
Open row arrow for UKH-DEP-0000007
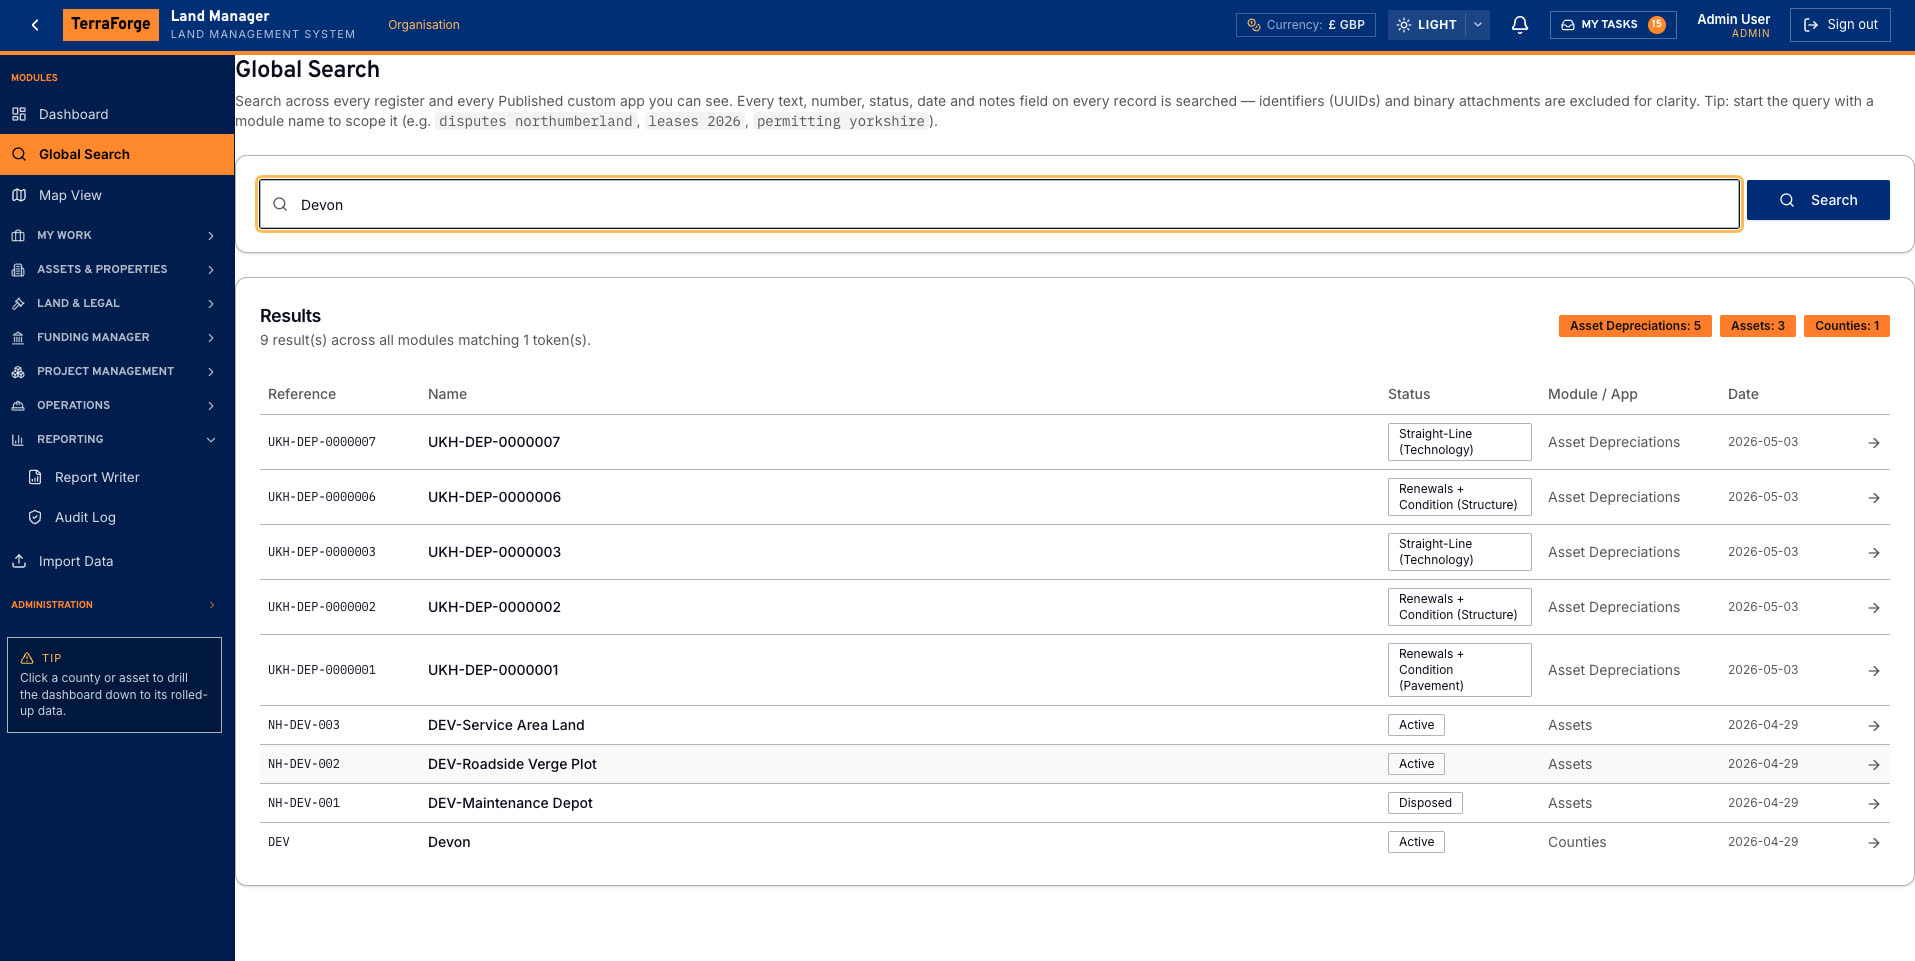coord(1874,442)
